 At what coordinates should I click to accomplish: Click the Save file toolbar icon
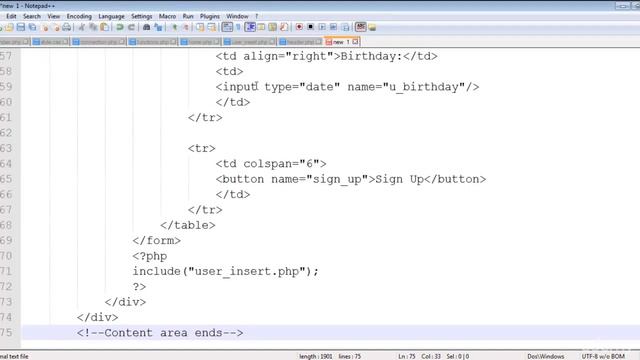coord(20,27)
